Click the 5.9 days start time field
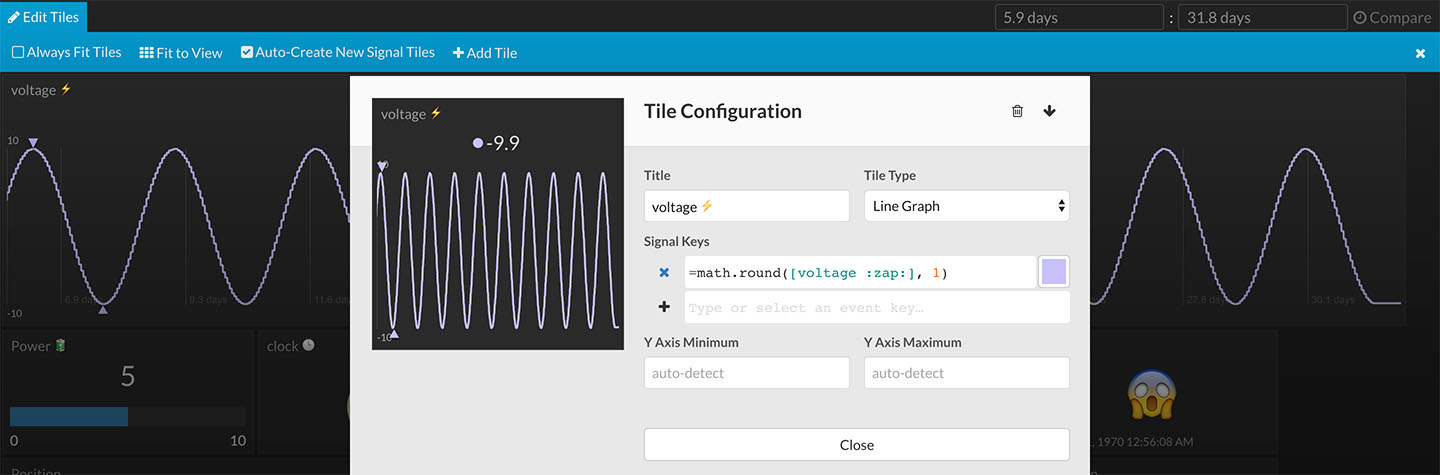Screen dimensions: 1440x475 click(1079, 18)
